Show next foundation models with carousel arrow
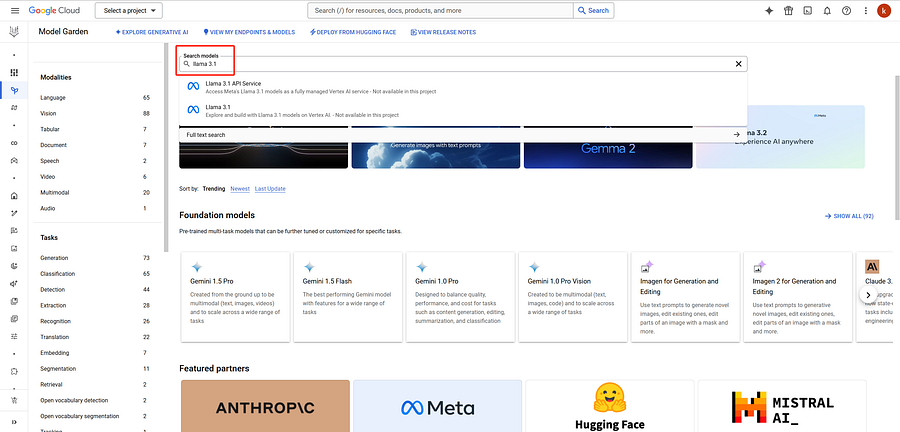The width and height of the screenshot is (900, 432). (x=867, y=294)
